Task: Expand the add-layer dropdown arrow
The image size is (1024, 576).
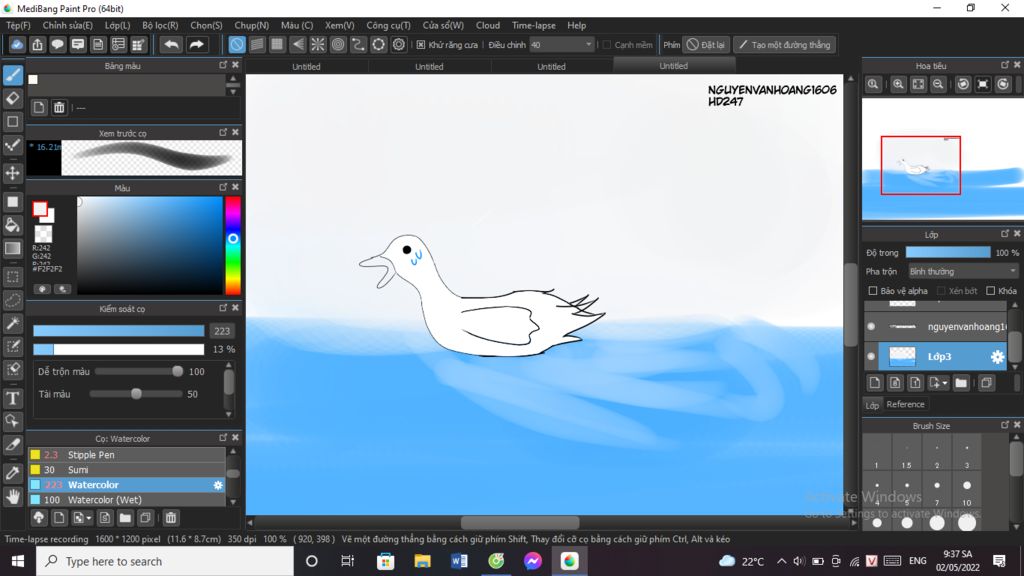Action: [945, 383]
